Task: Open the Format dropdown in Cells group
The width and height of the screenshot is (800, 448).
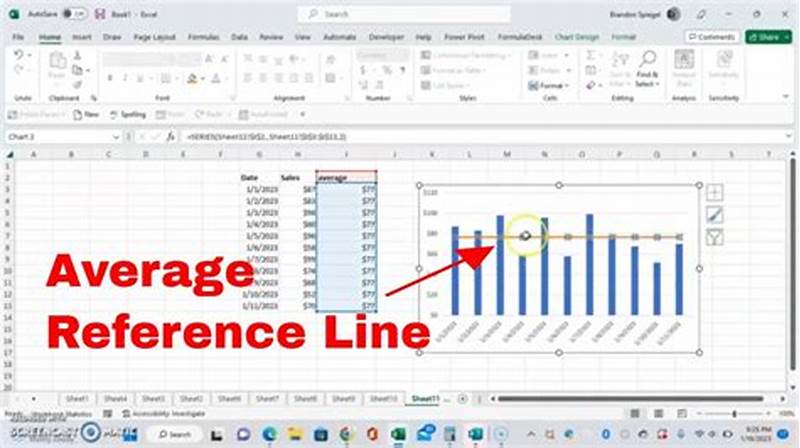Action: (x=549, y=85)
